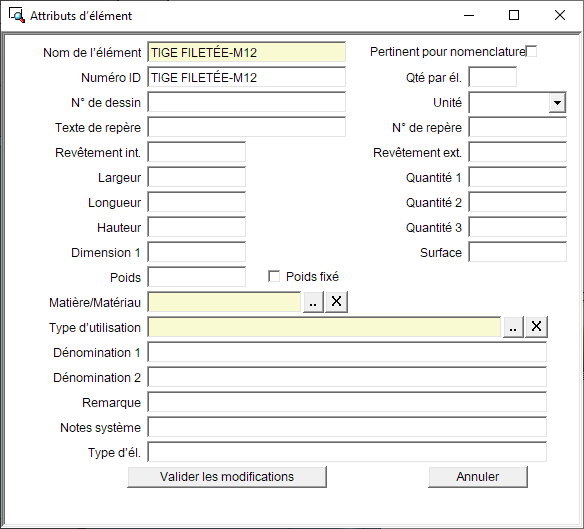
Task: Open the Unité dropdown list
Action: pos(557,102)
